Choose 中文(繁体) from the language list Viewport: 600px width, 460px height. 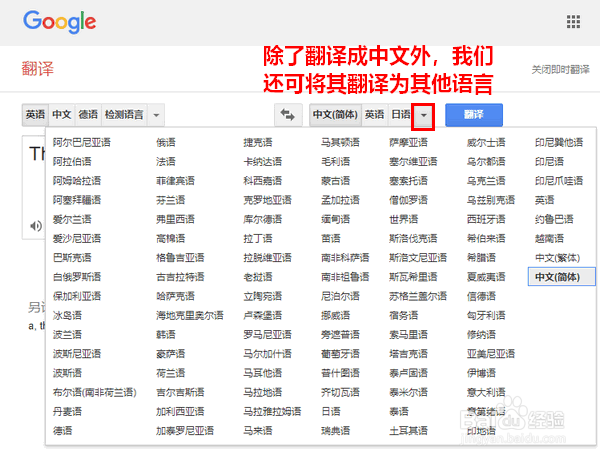point(558,258)
